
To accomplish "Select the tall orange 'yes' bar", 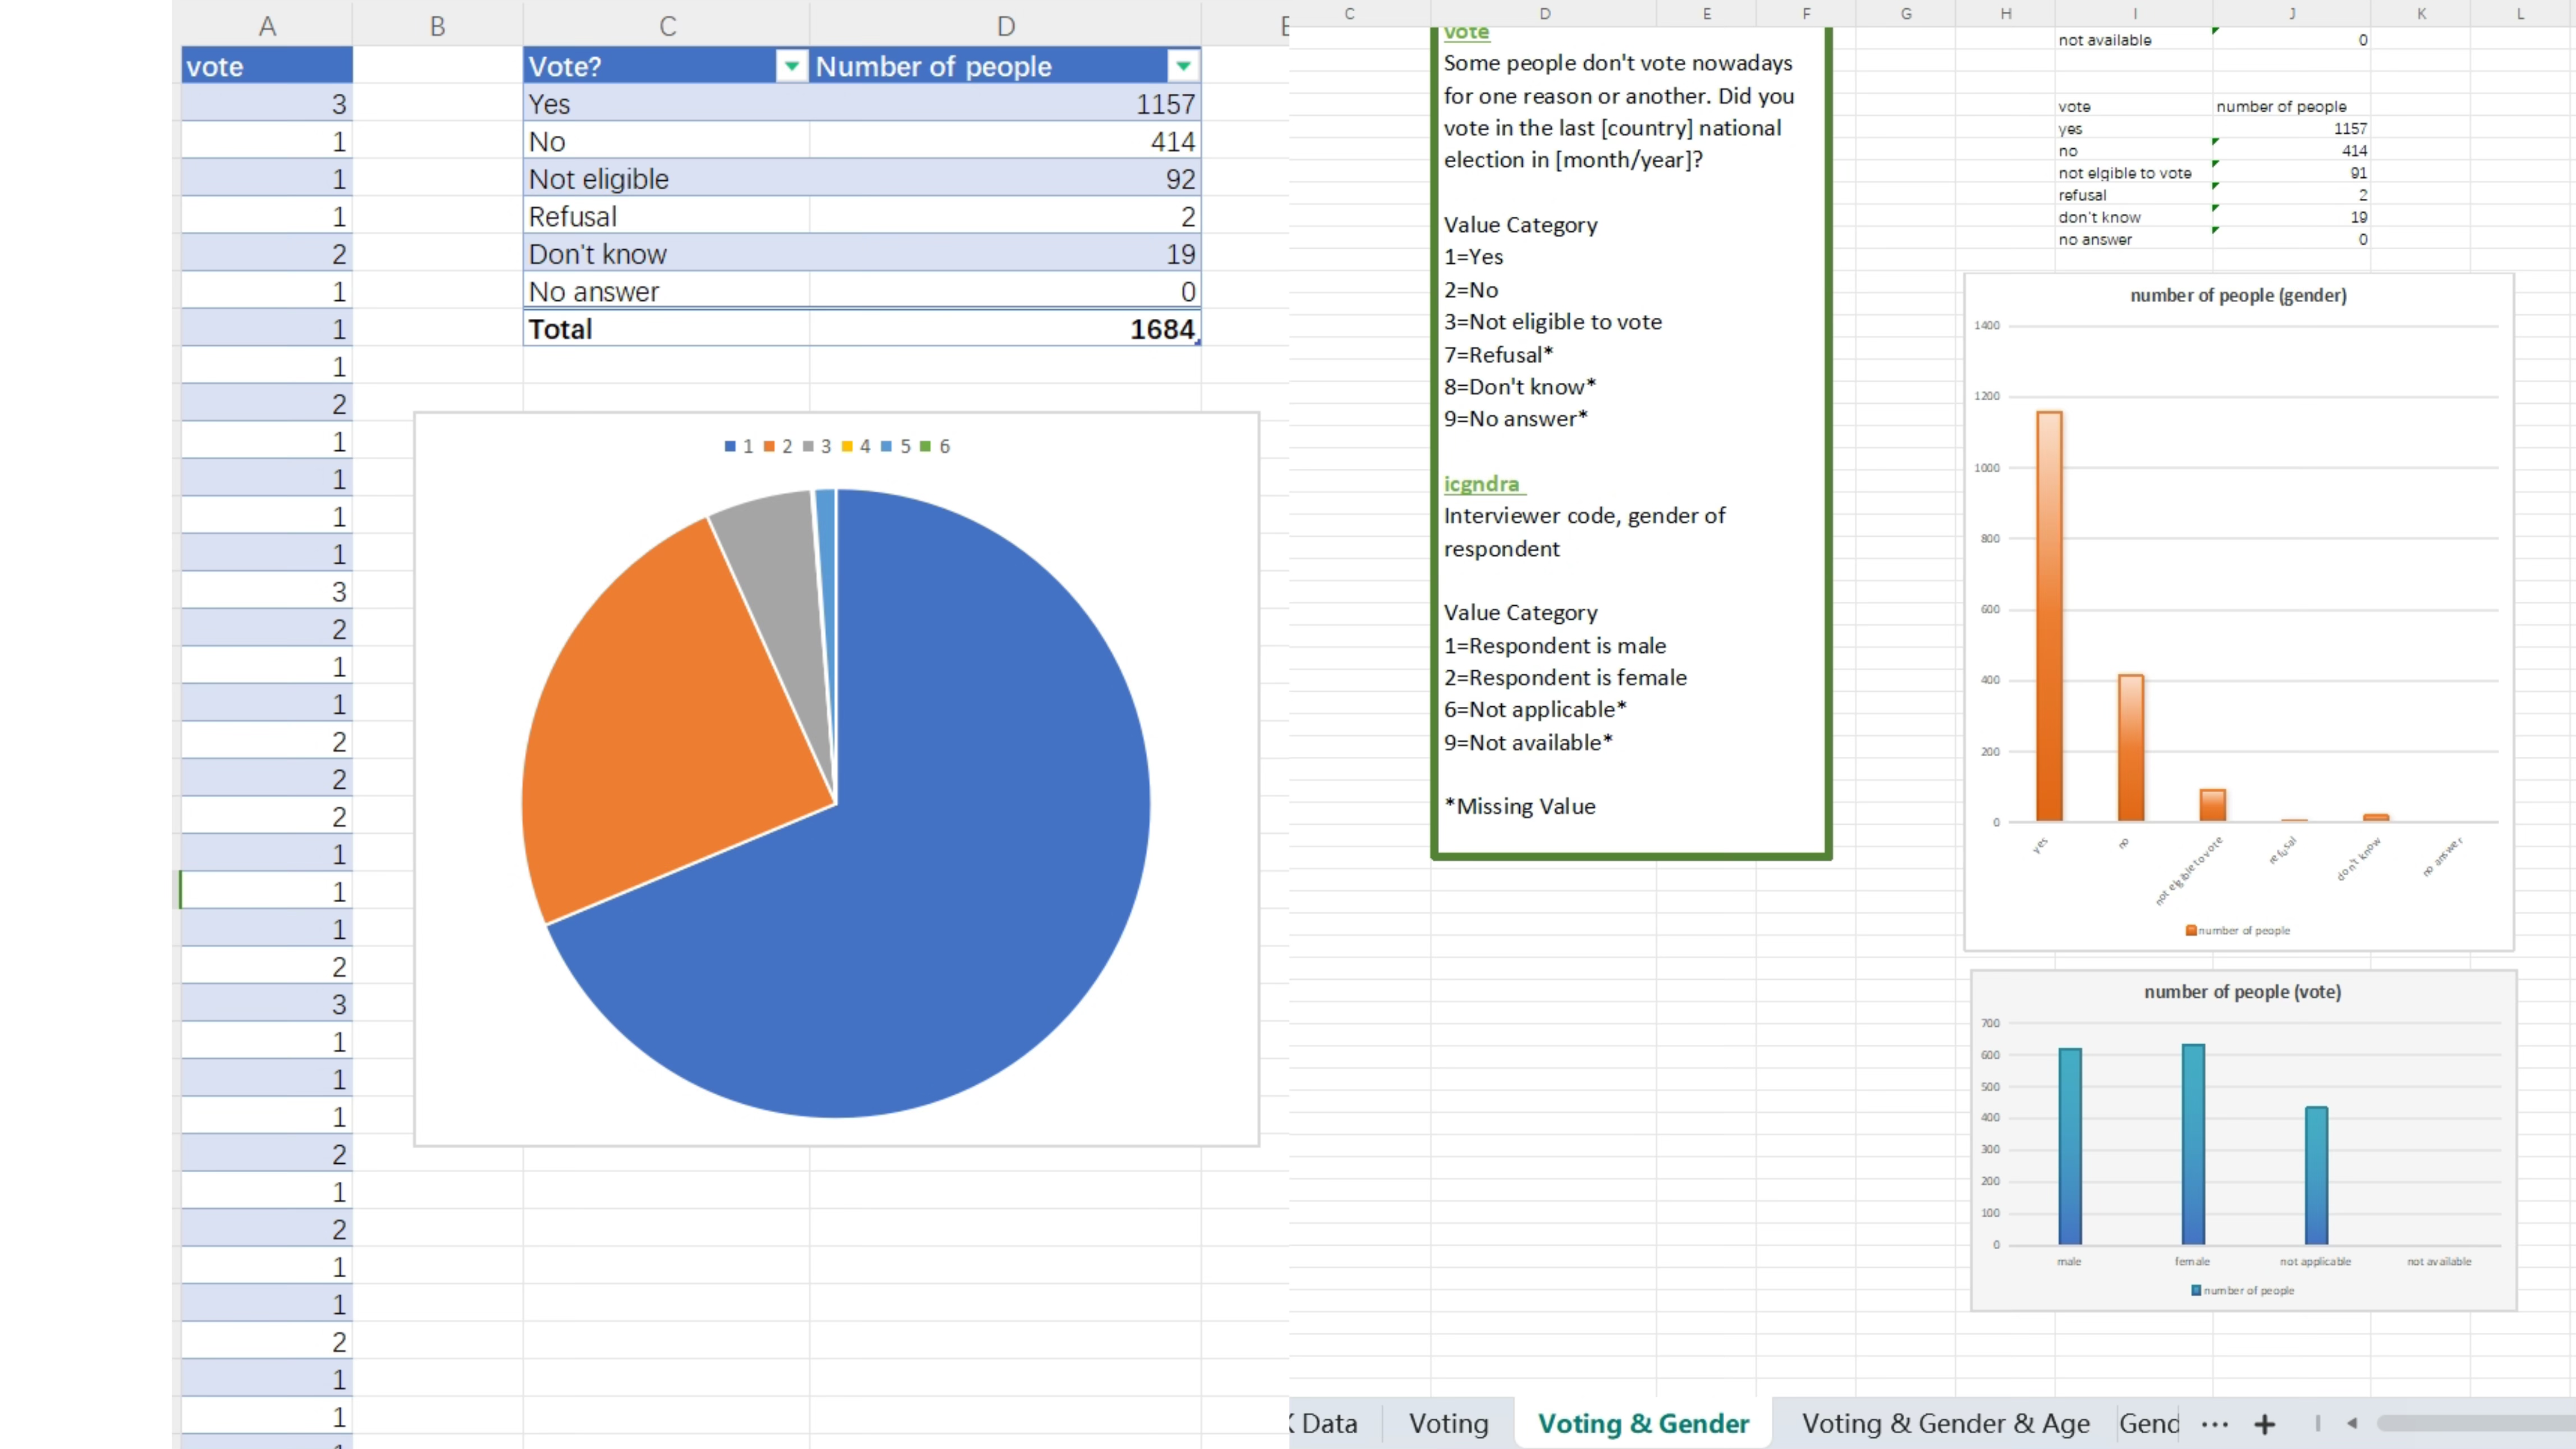I will coord(2049,615).
